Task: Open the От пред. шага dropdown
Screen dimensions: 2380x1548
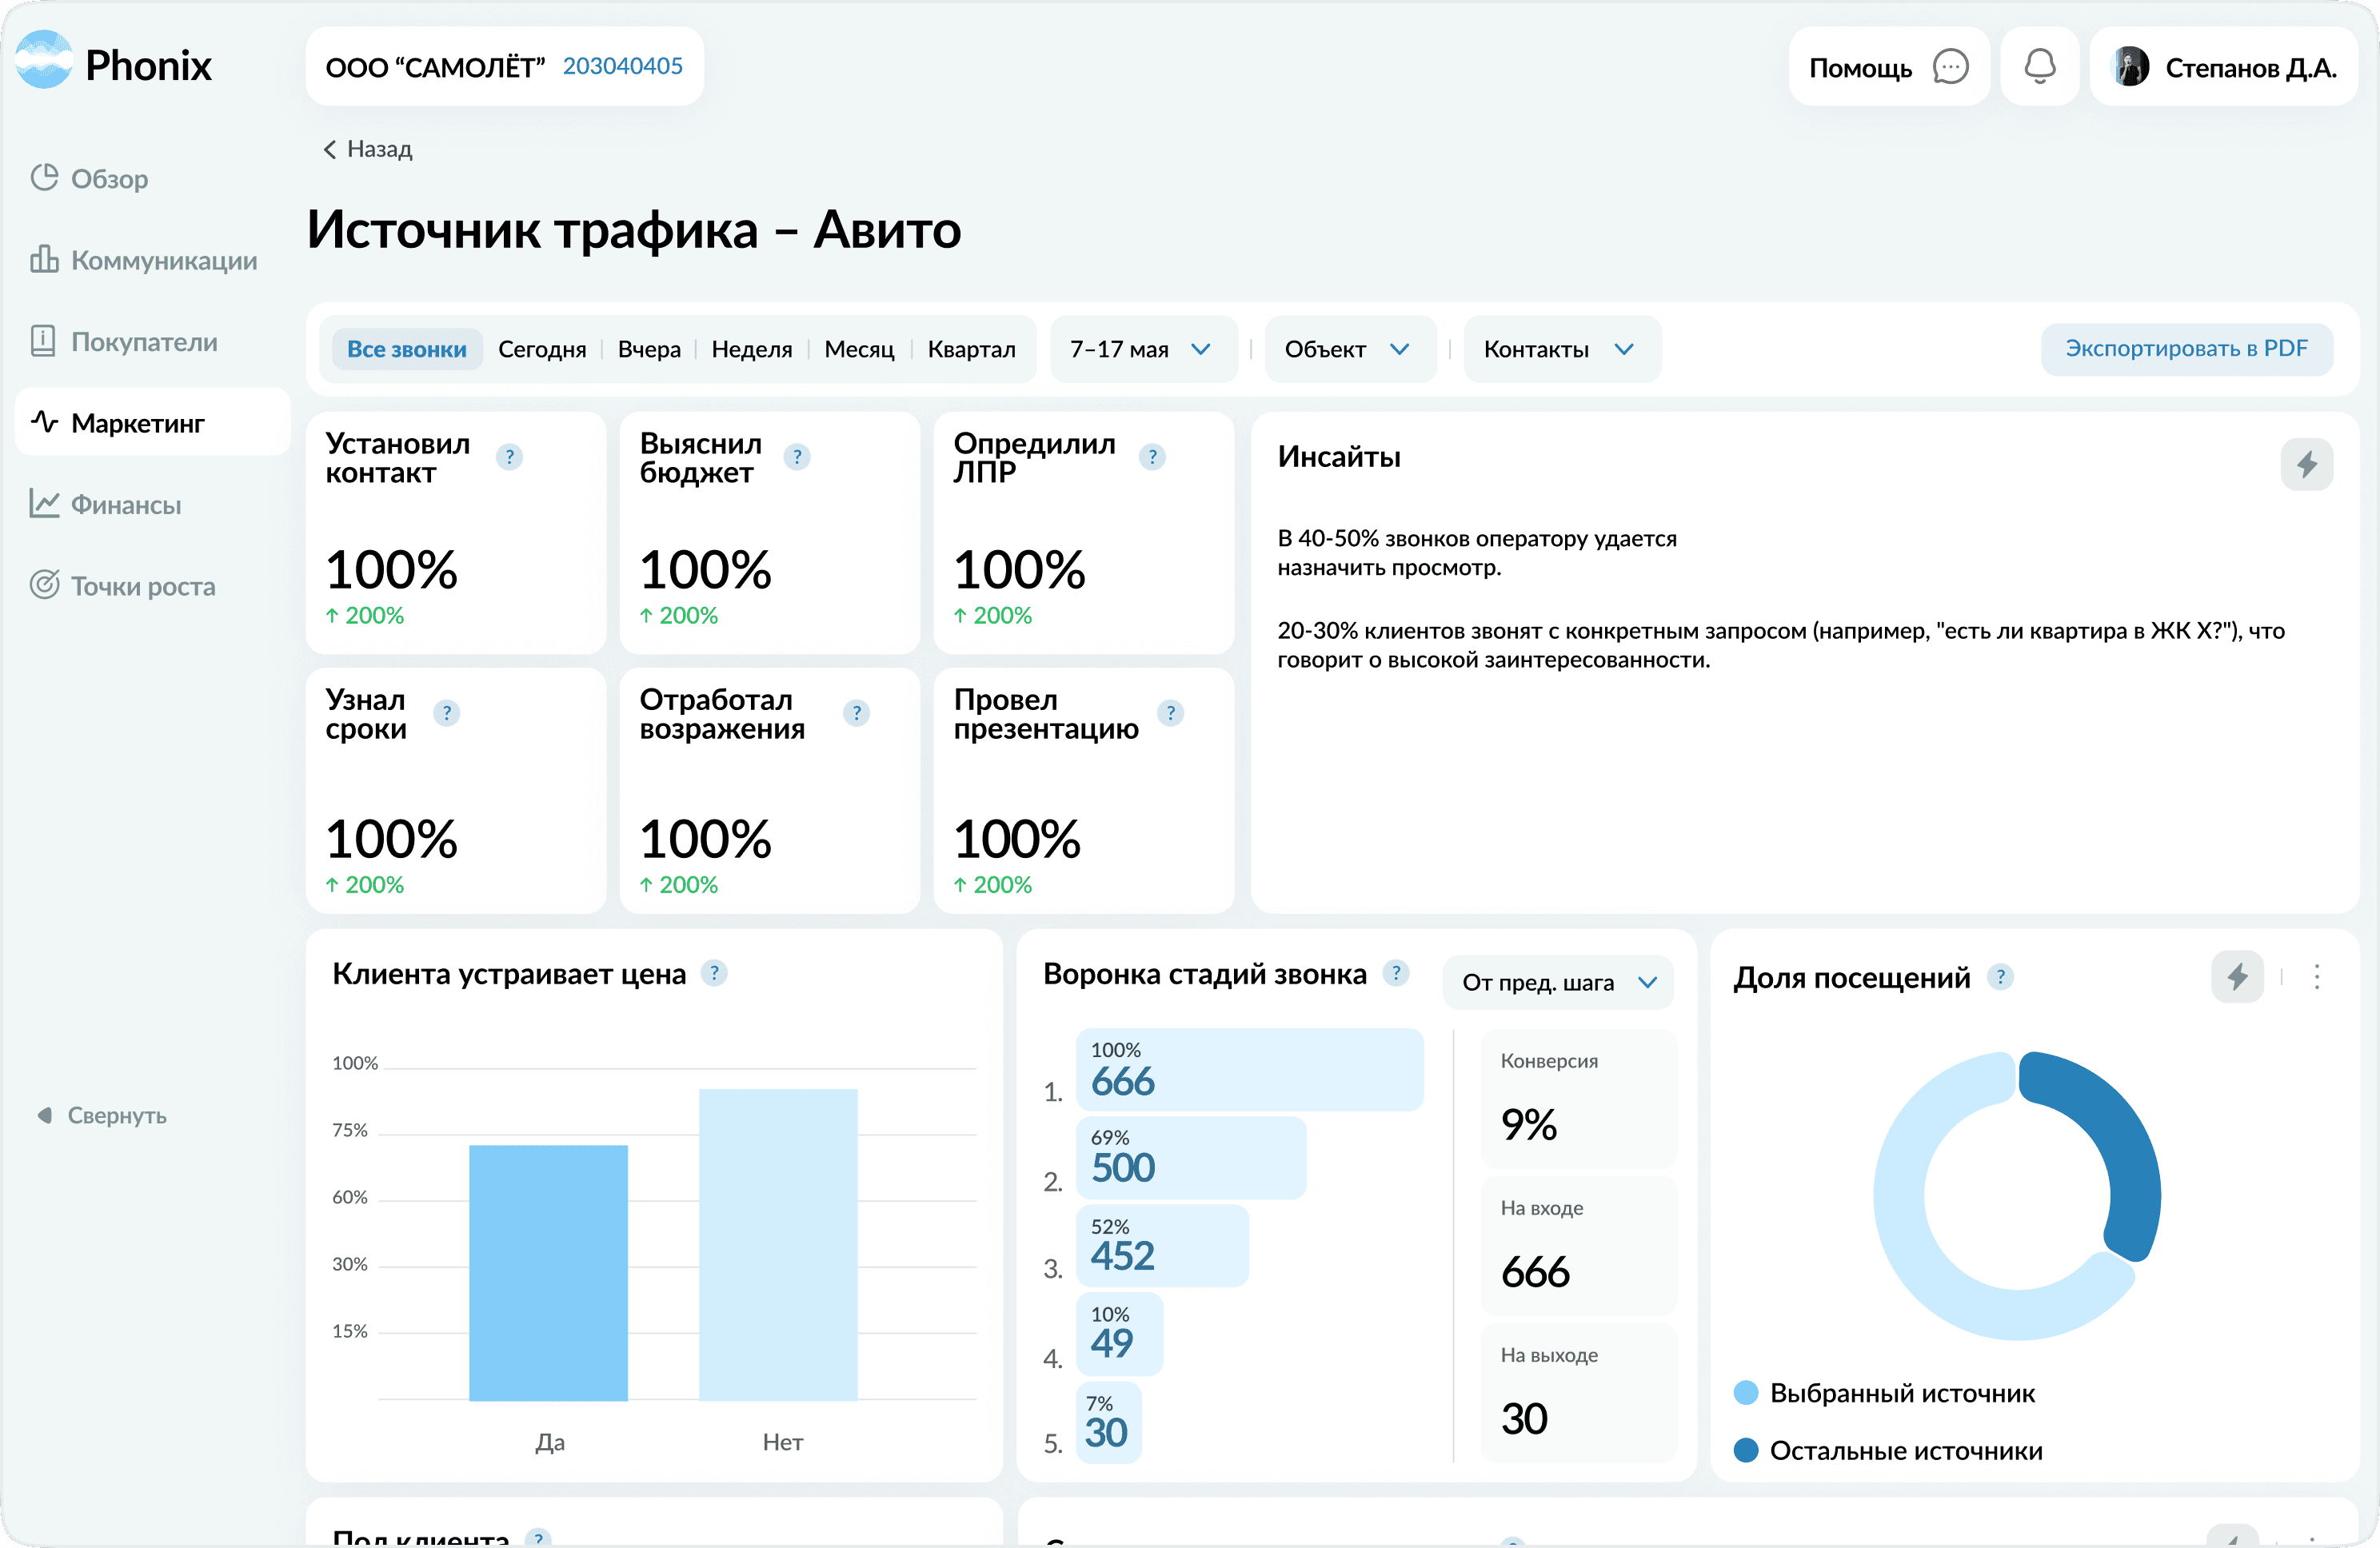Action: click(x=1557, y=982)
